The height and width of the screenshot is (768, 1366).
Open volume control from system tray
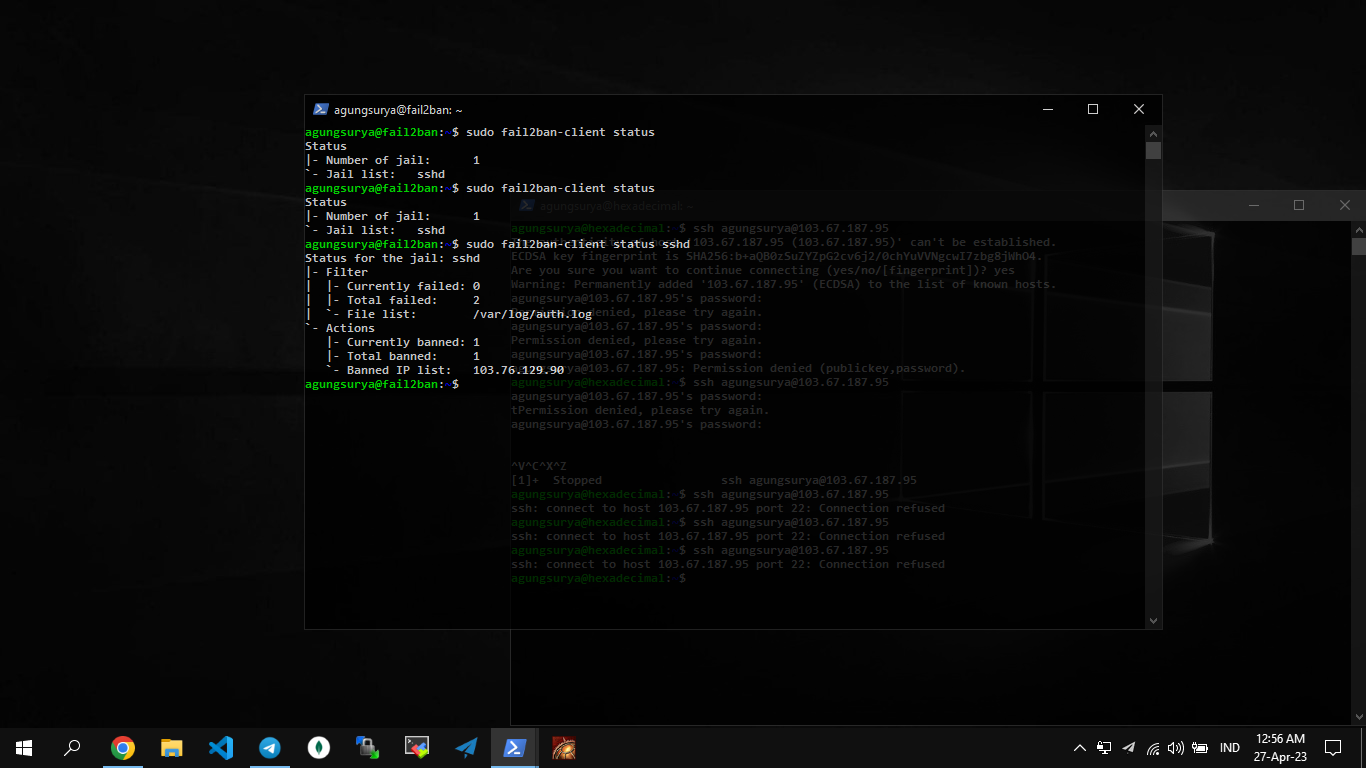(1176, 748)
